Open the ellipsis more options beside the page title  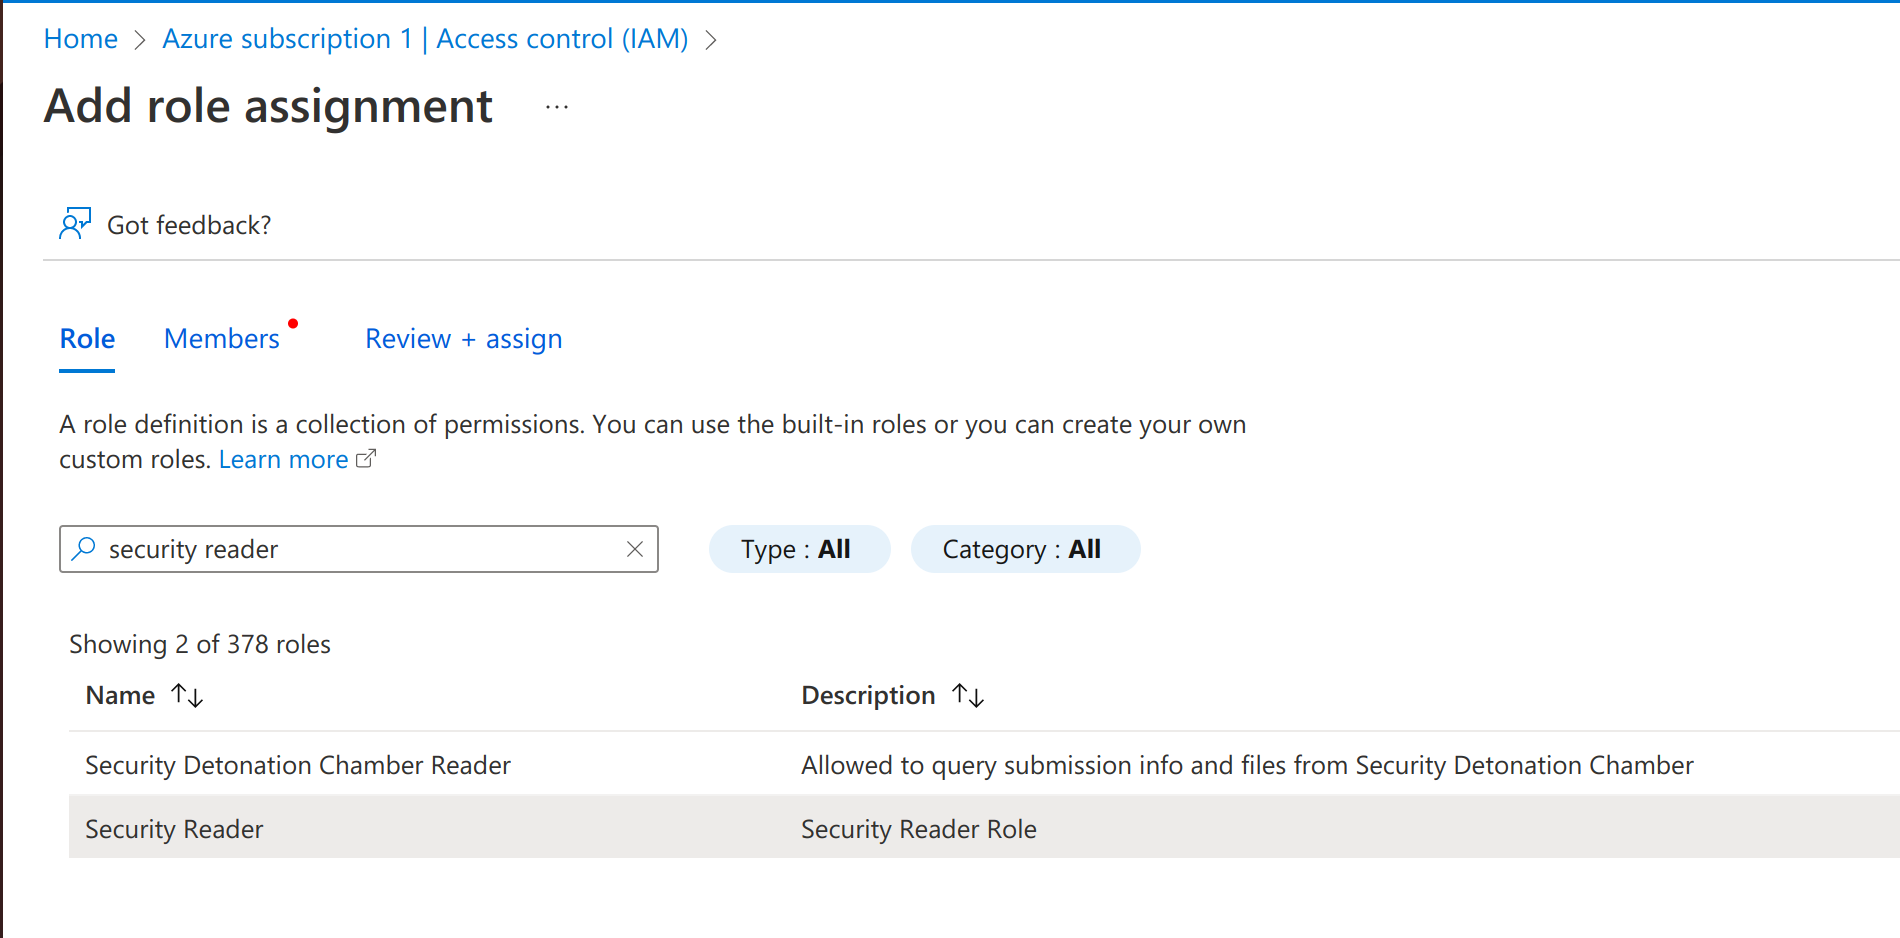click(x=557, y=107)
